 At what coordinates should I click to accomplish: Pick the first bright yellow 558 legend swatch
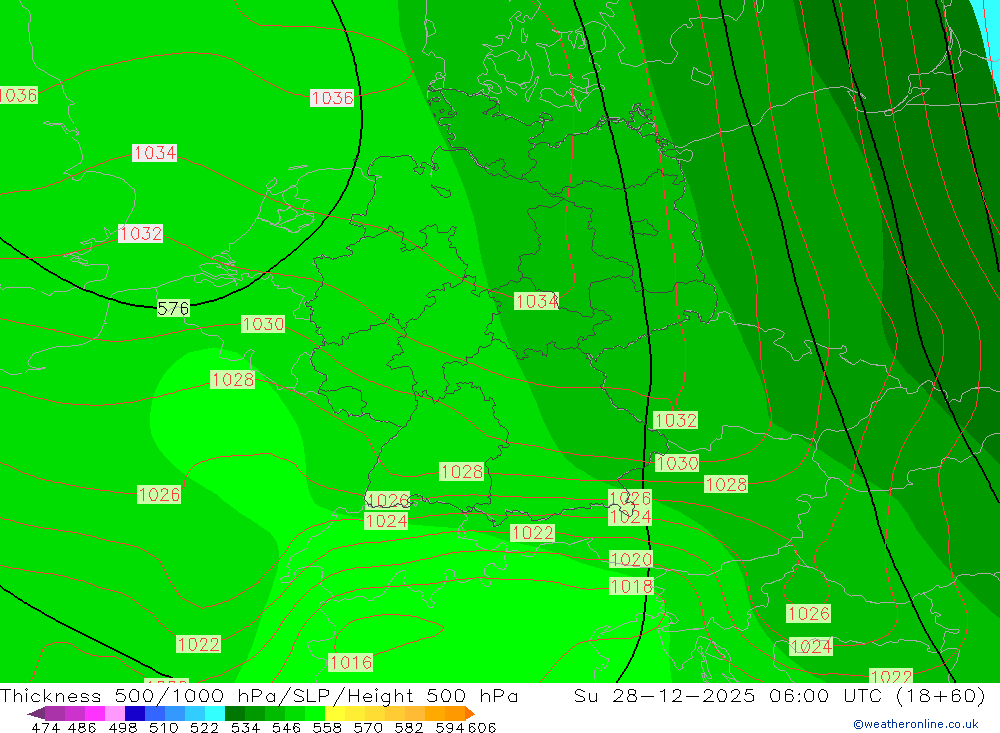click(x=335, y=713)
